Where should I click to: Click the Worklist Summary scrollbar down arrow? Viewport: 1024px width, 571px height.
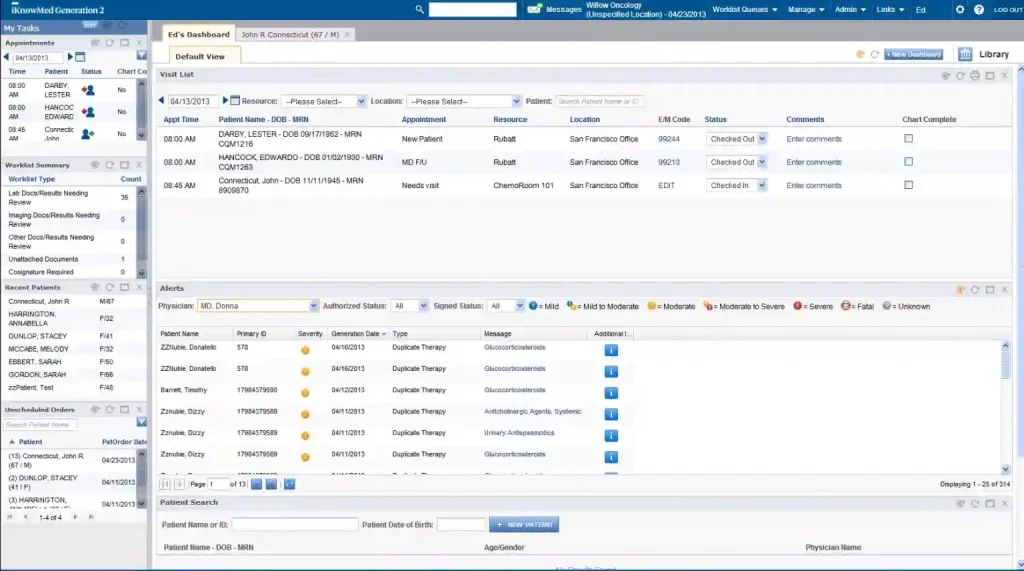(141, 273)
